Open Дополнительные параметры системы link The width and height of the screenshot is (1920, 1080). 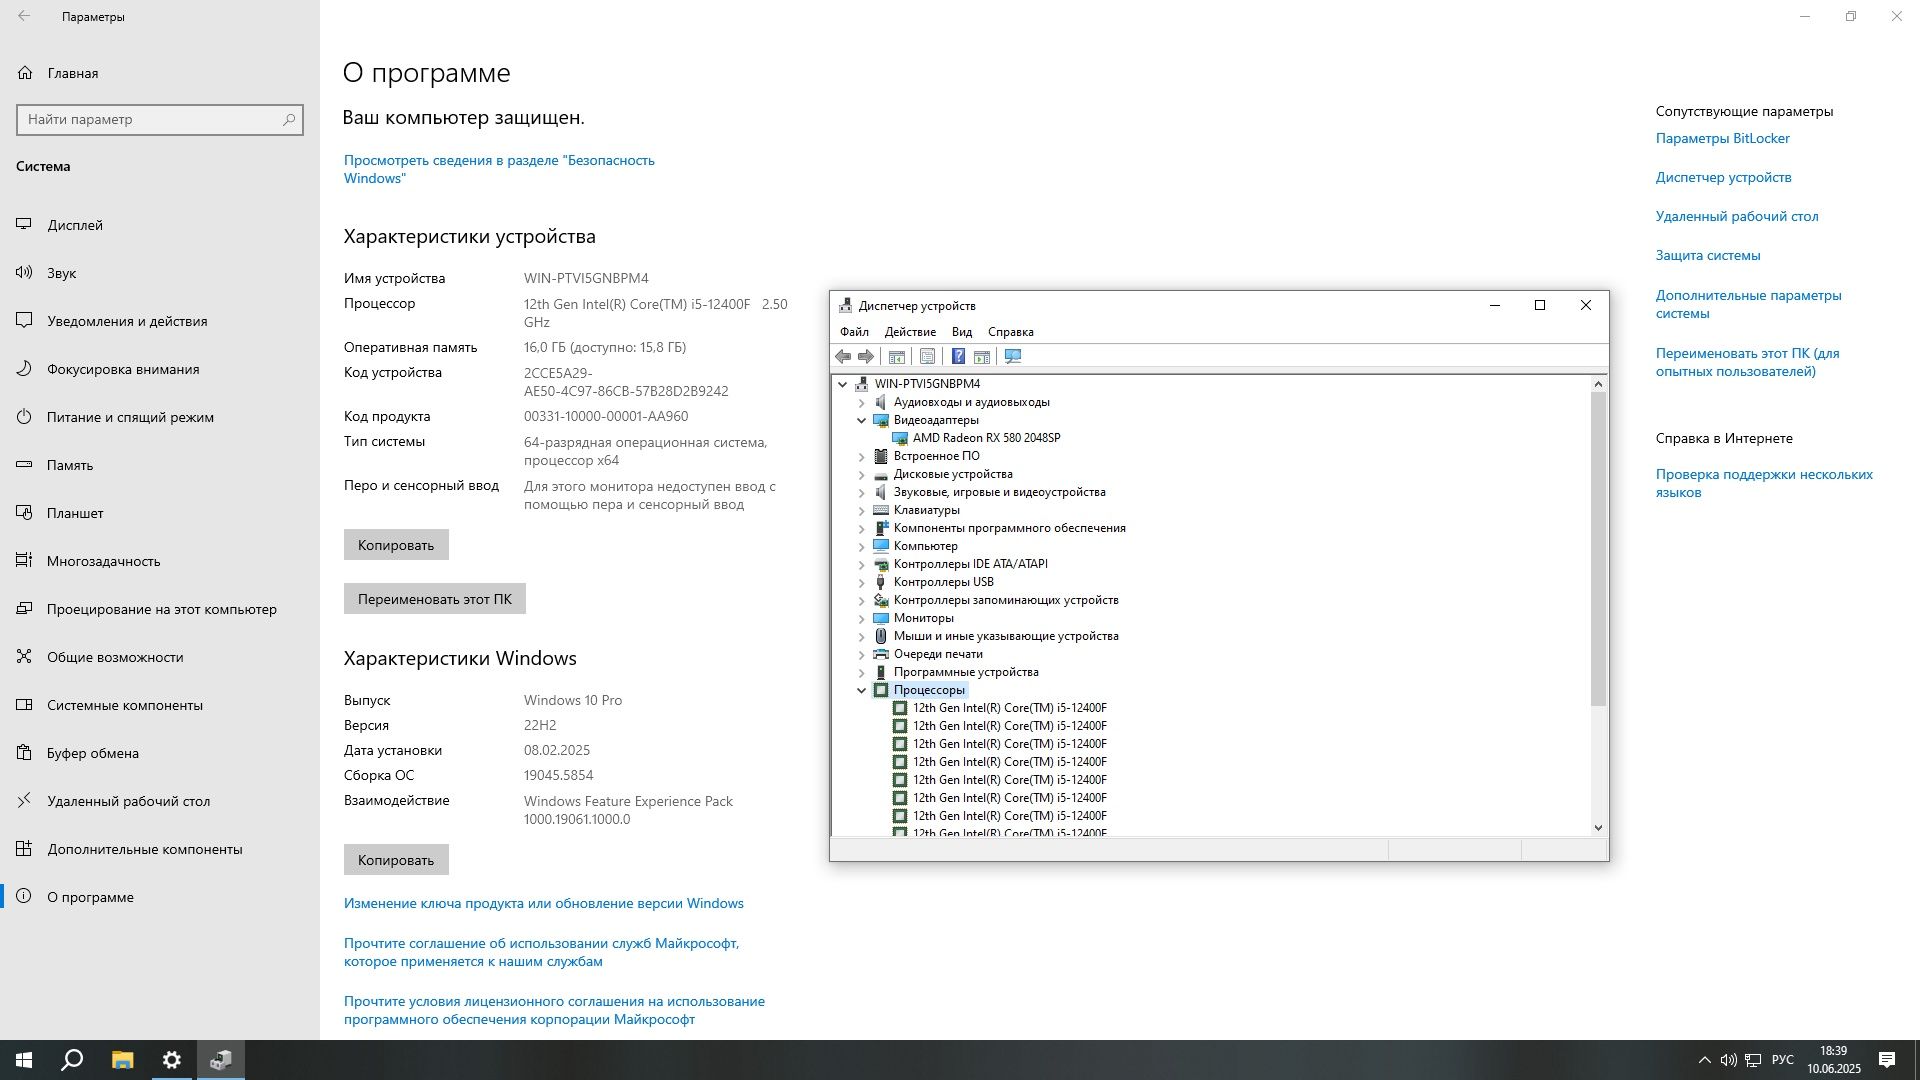pyautogui.click(x=1748, y=304)
